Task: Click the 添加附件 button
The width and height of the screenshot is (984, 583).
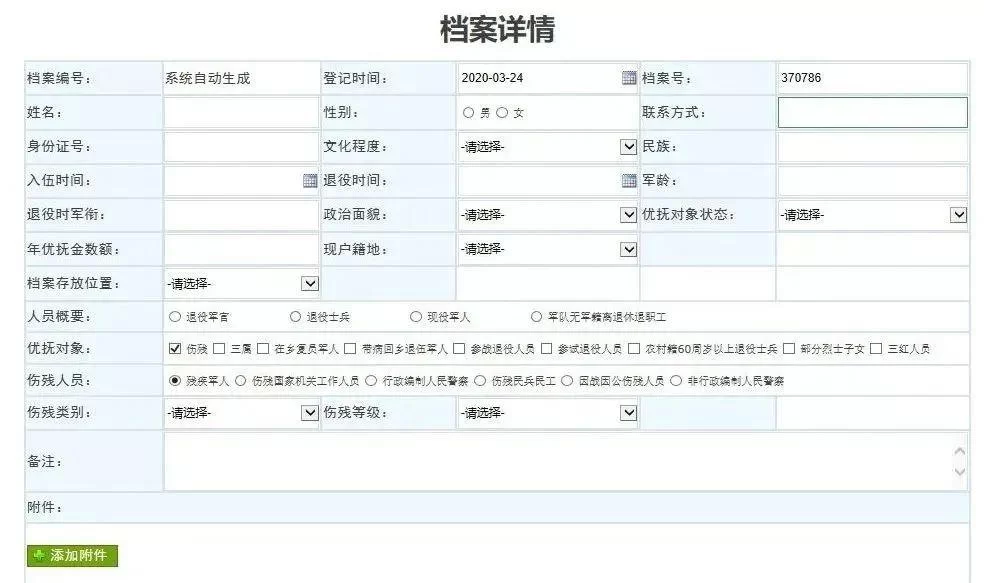Action: (72, 555)
